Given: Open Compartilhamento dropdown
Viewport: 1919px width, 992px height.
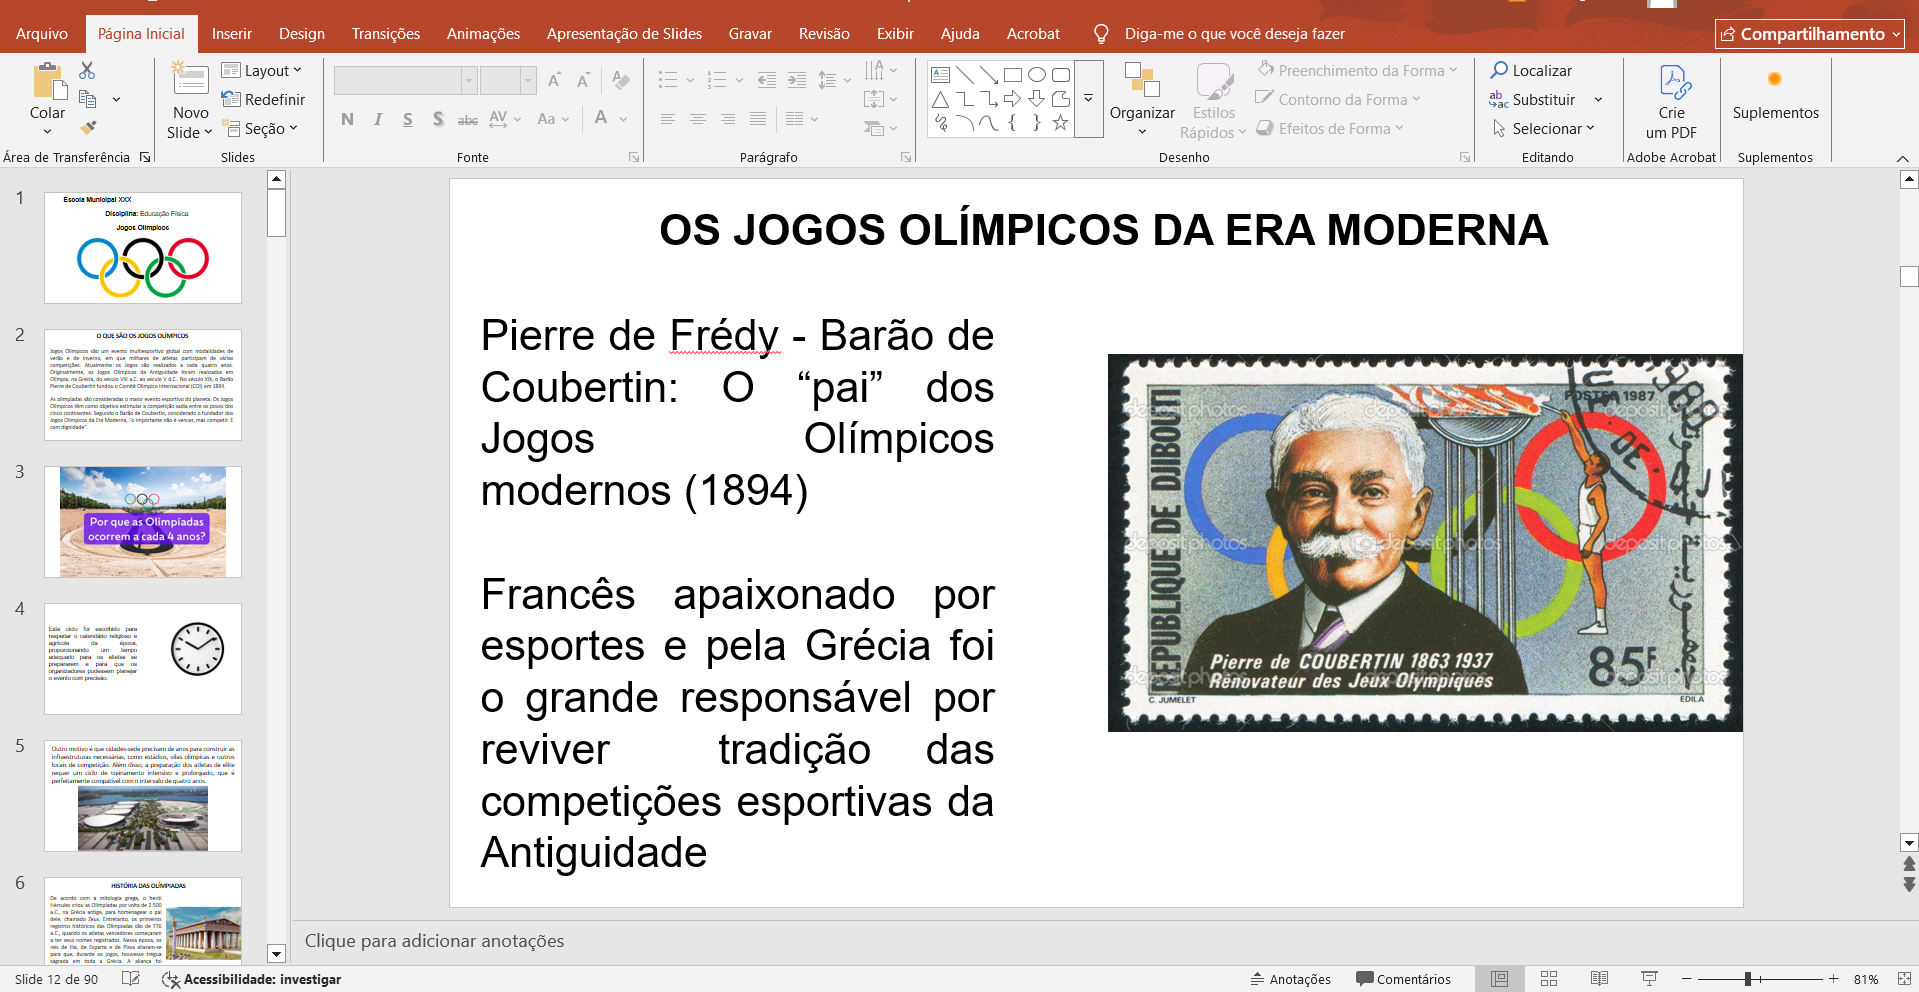Looking at the screenshot, I should tap(1810, 34).
